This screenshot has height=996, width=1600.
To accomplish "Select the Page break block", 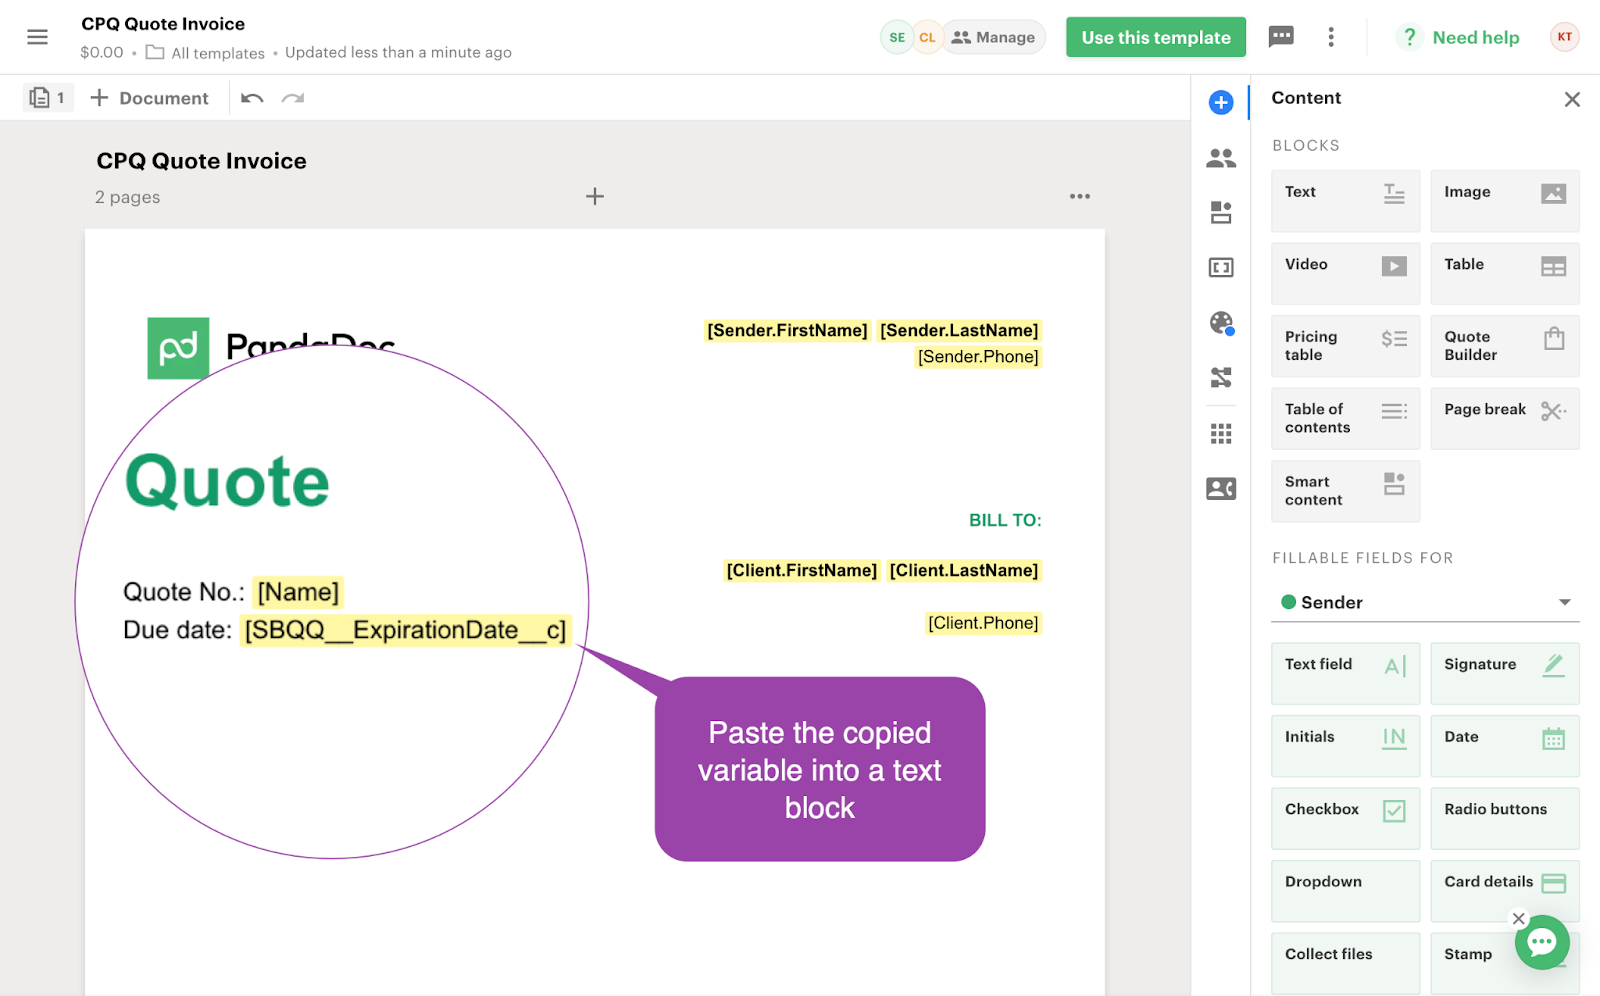I will coord(1505,418).
